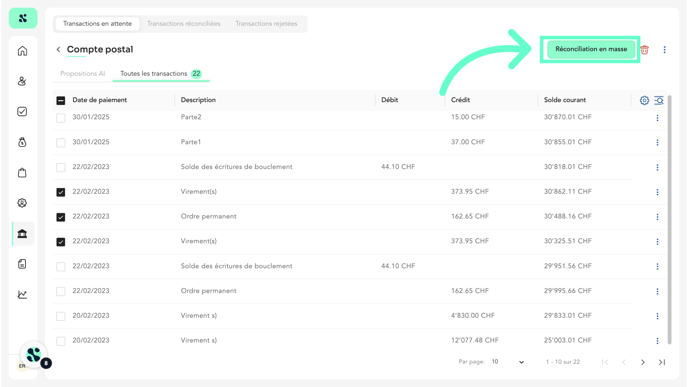
Task: Toggle the select-all header checkbox
Action: pyautogui.click(x=61, y=100)
